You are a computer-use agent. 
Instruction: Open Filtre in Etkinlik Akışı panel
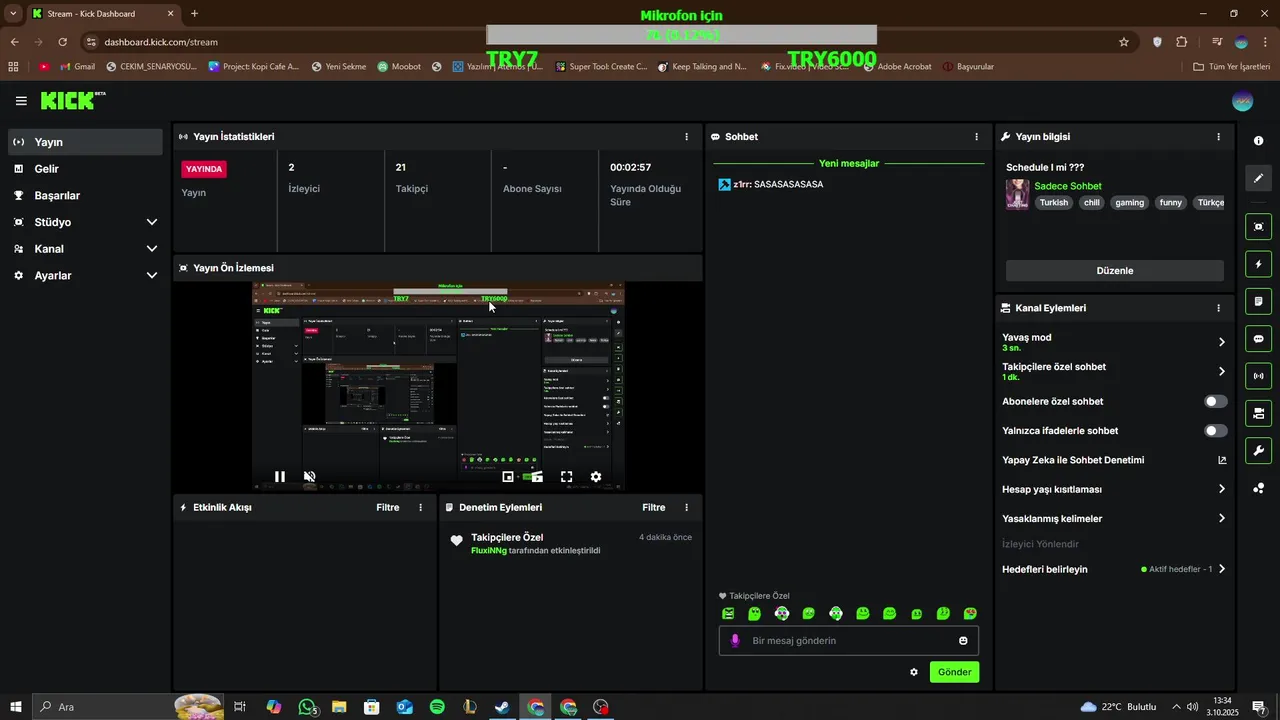pos(388,508)
